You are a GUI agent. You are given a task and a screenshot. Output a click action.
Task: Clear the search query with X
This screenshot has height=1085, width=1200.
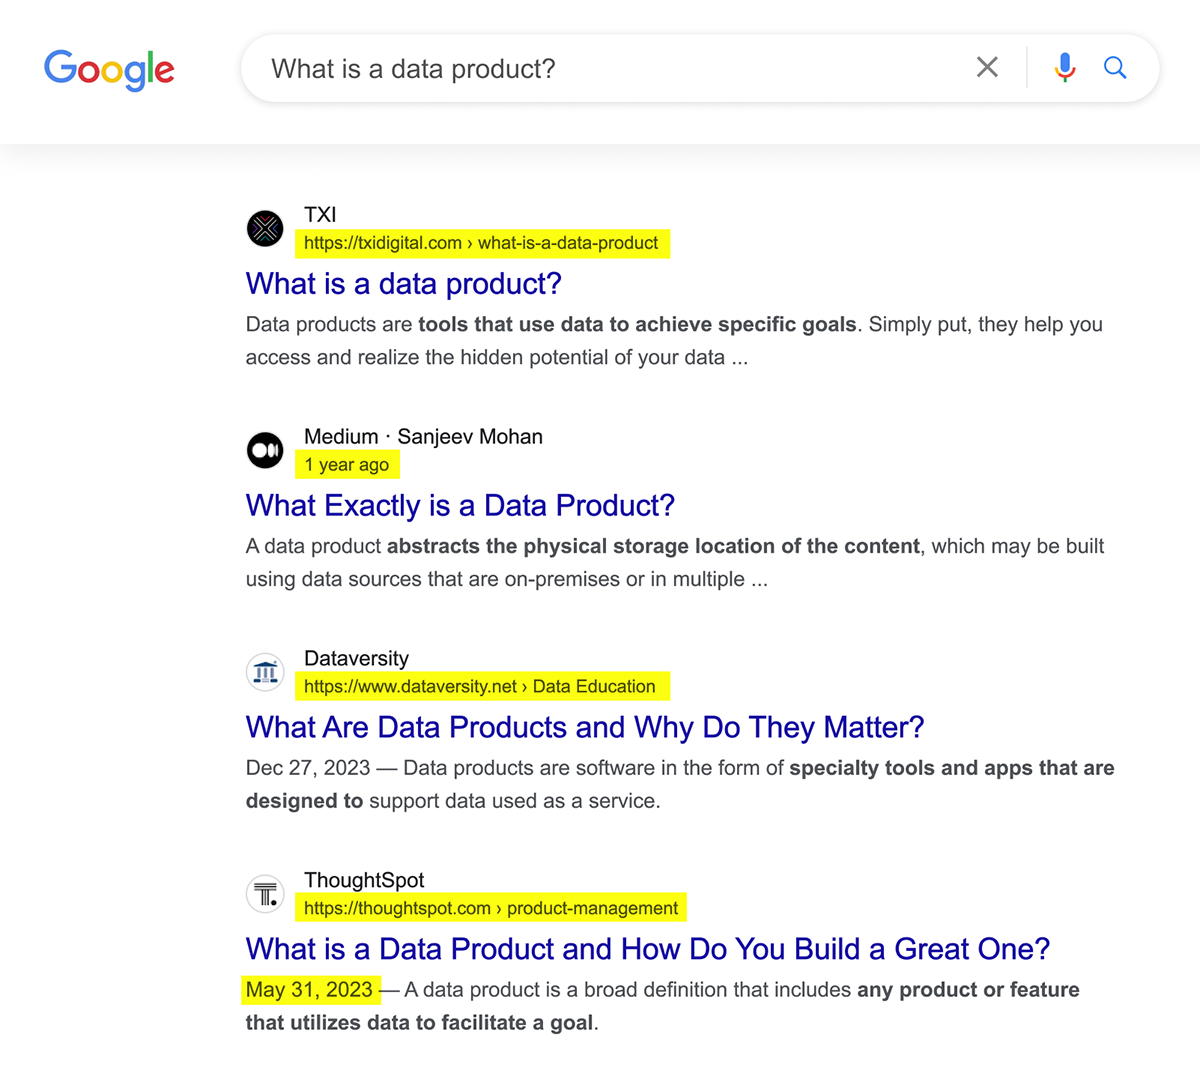click(987, 67)
